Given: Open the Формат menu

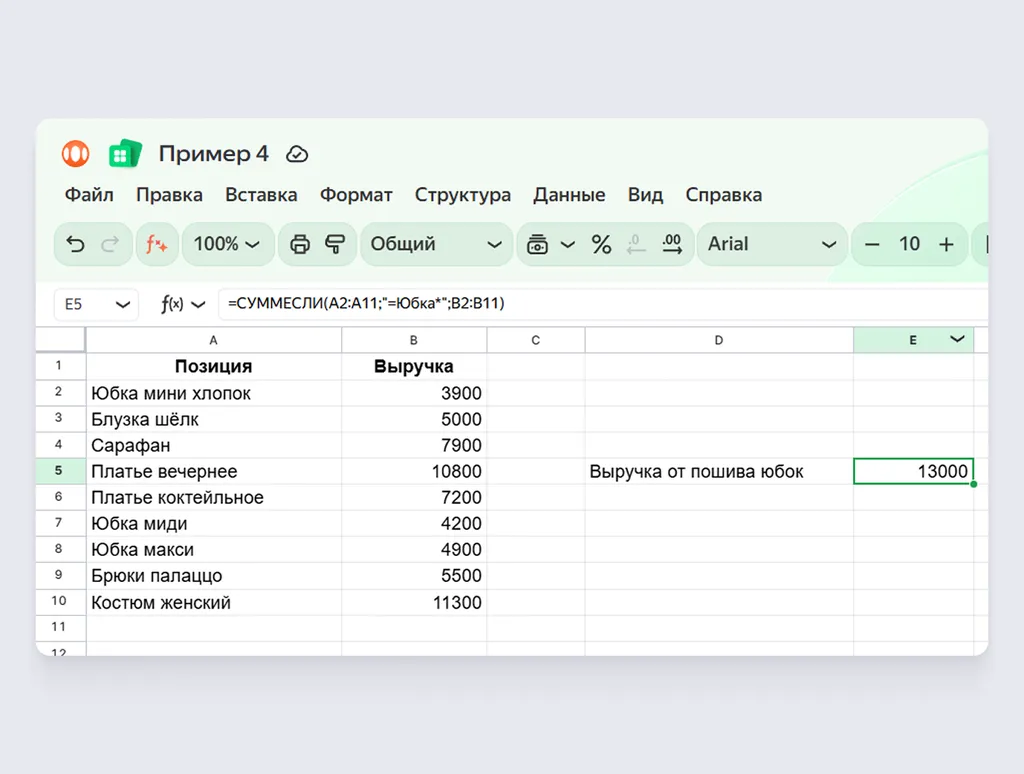Looking at the screenshot, I should coord(356,195).
